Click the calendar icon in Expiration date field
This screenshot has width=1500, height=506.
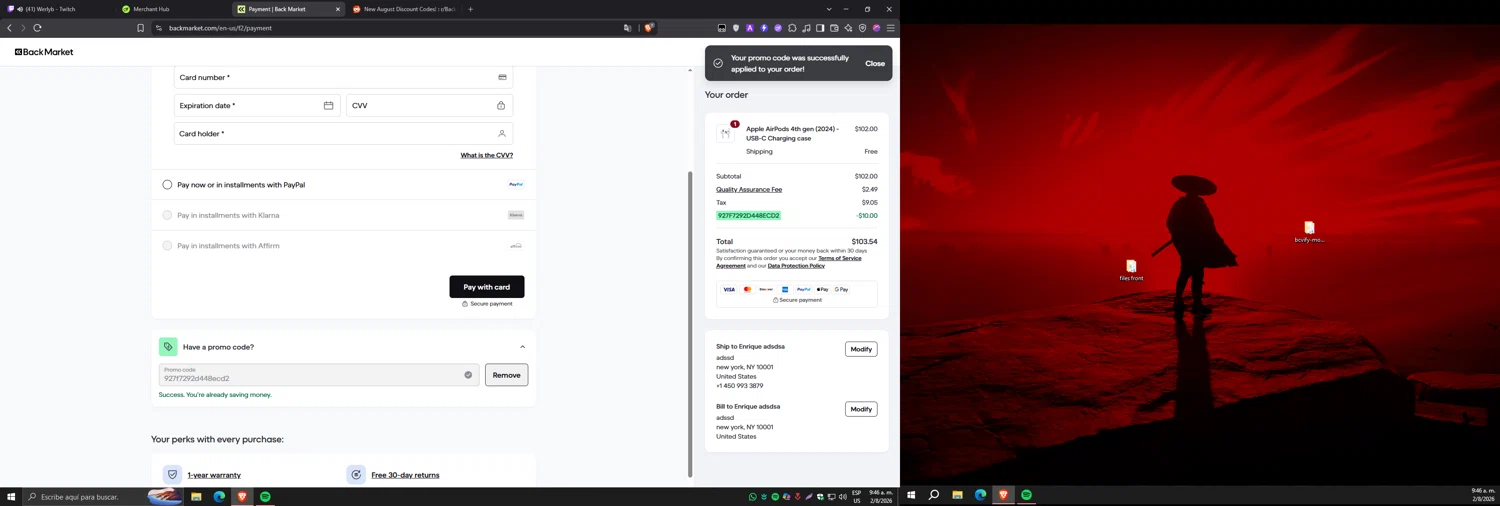click(328, 105)
